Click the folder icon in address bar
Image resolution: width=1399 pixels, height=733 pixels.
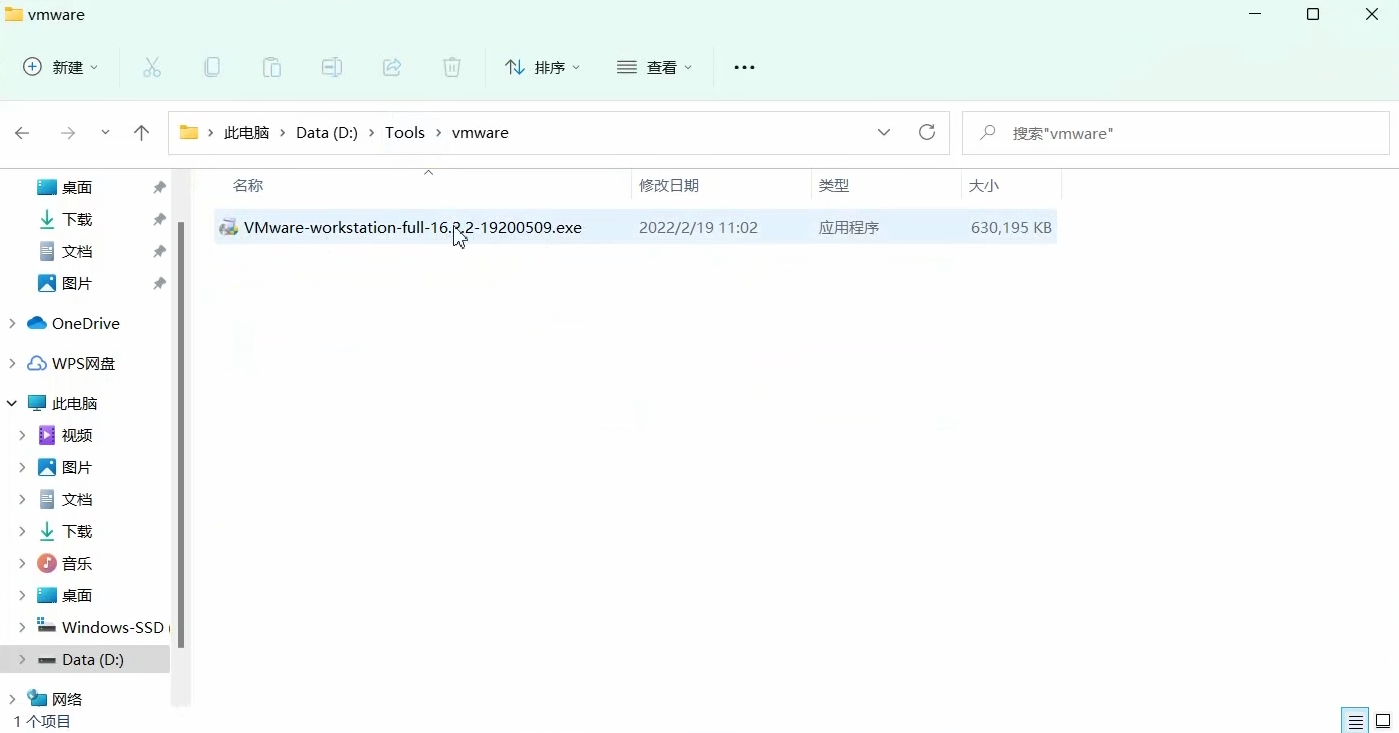coord(189,133)
